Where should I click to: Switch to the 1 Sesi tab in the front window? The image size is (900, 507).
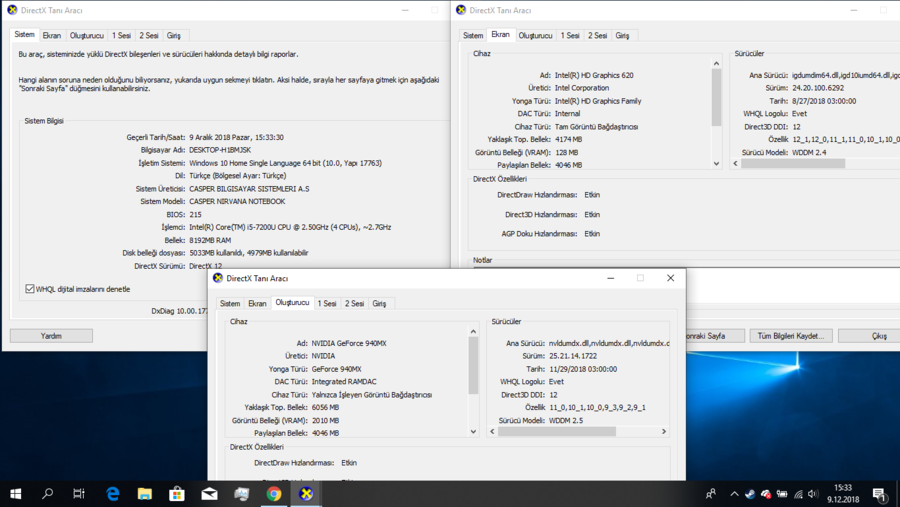(327, 303)
